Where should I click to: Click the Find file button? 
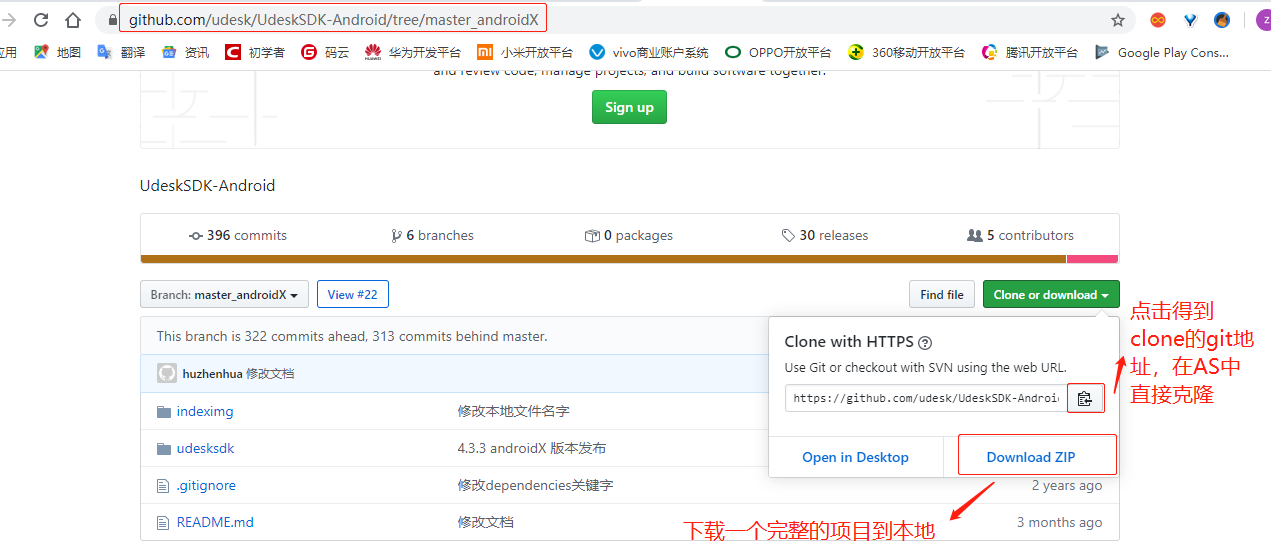click(942, 294)
